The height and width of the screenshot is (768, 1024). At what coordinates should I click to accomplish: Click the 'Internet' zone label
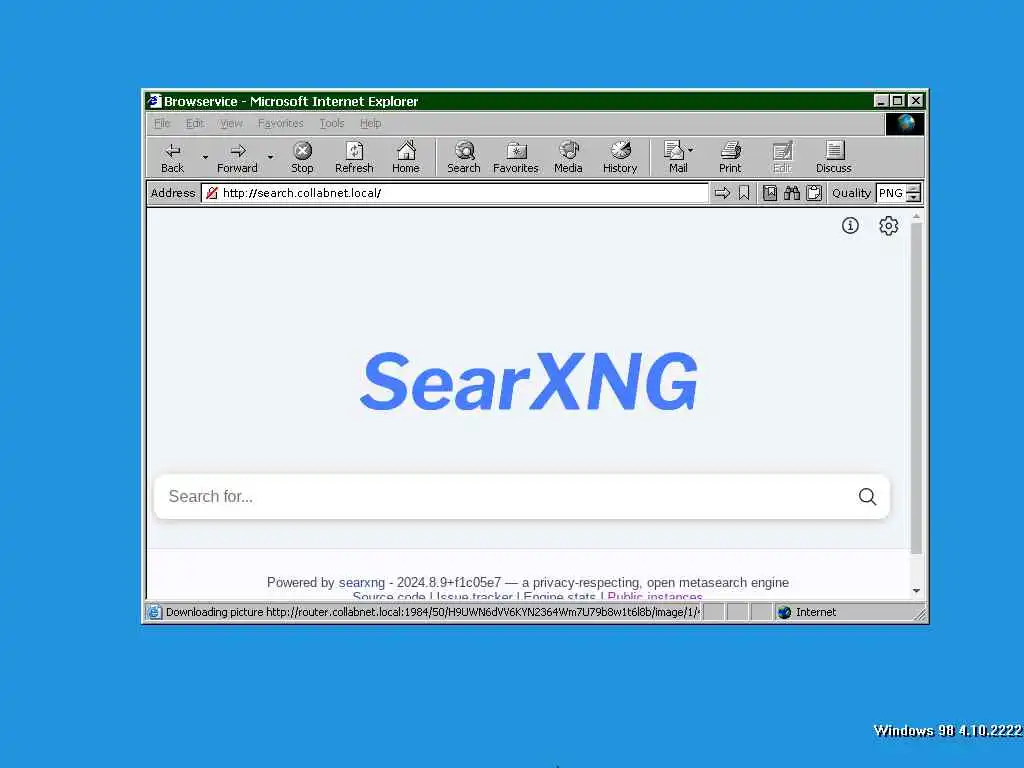(x=816, y=612)
